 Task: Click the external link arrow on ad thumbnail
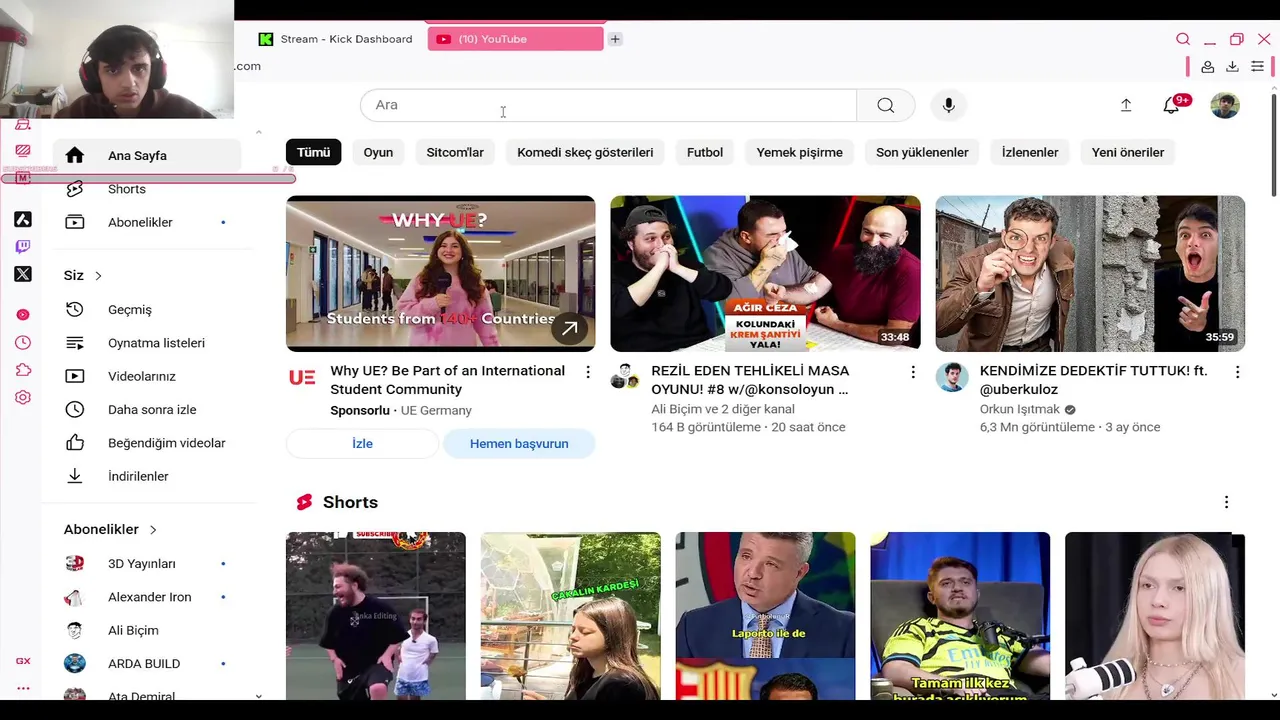pos(569,328)
